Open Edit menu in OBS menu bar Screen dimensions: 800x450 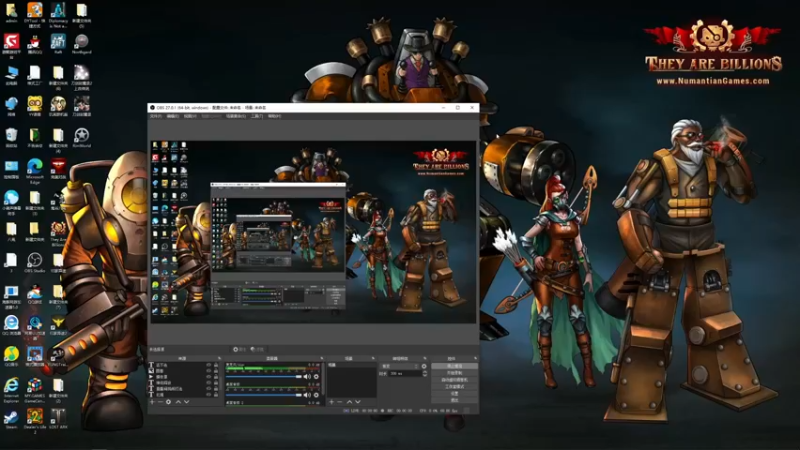point(173,116)
